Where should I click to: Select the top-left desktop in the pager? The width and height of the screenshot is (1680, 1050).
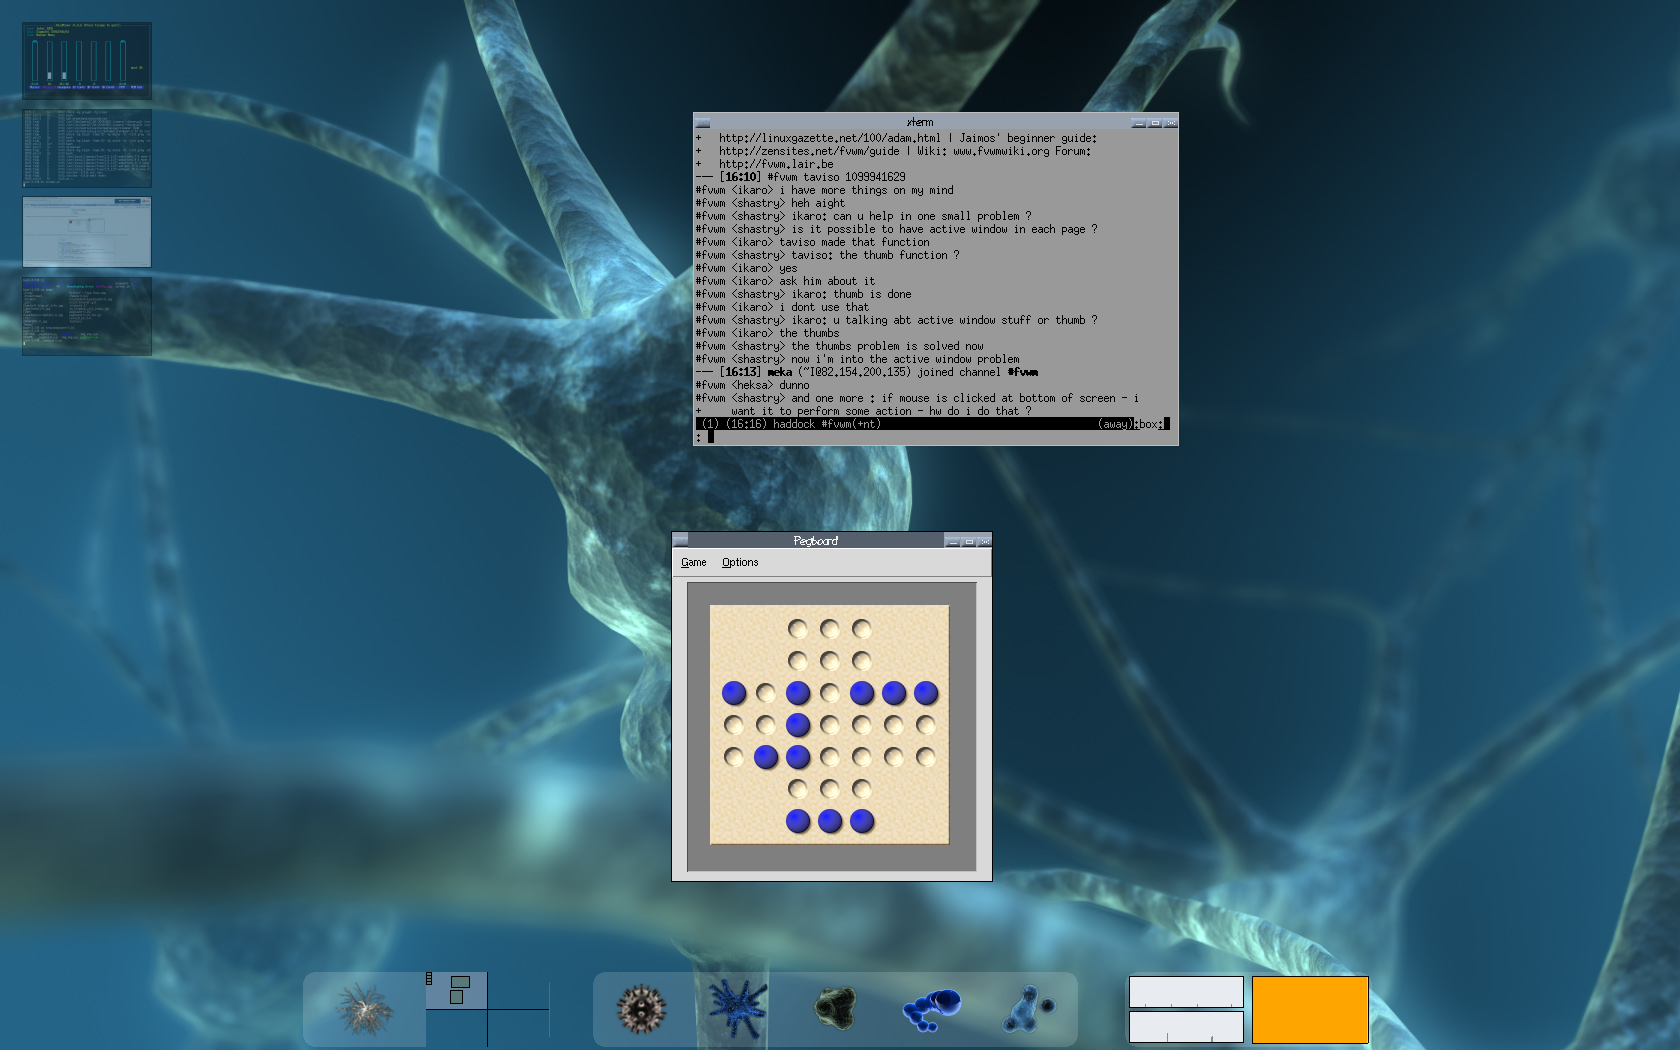point(457,990)
